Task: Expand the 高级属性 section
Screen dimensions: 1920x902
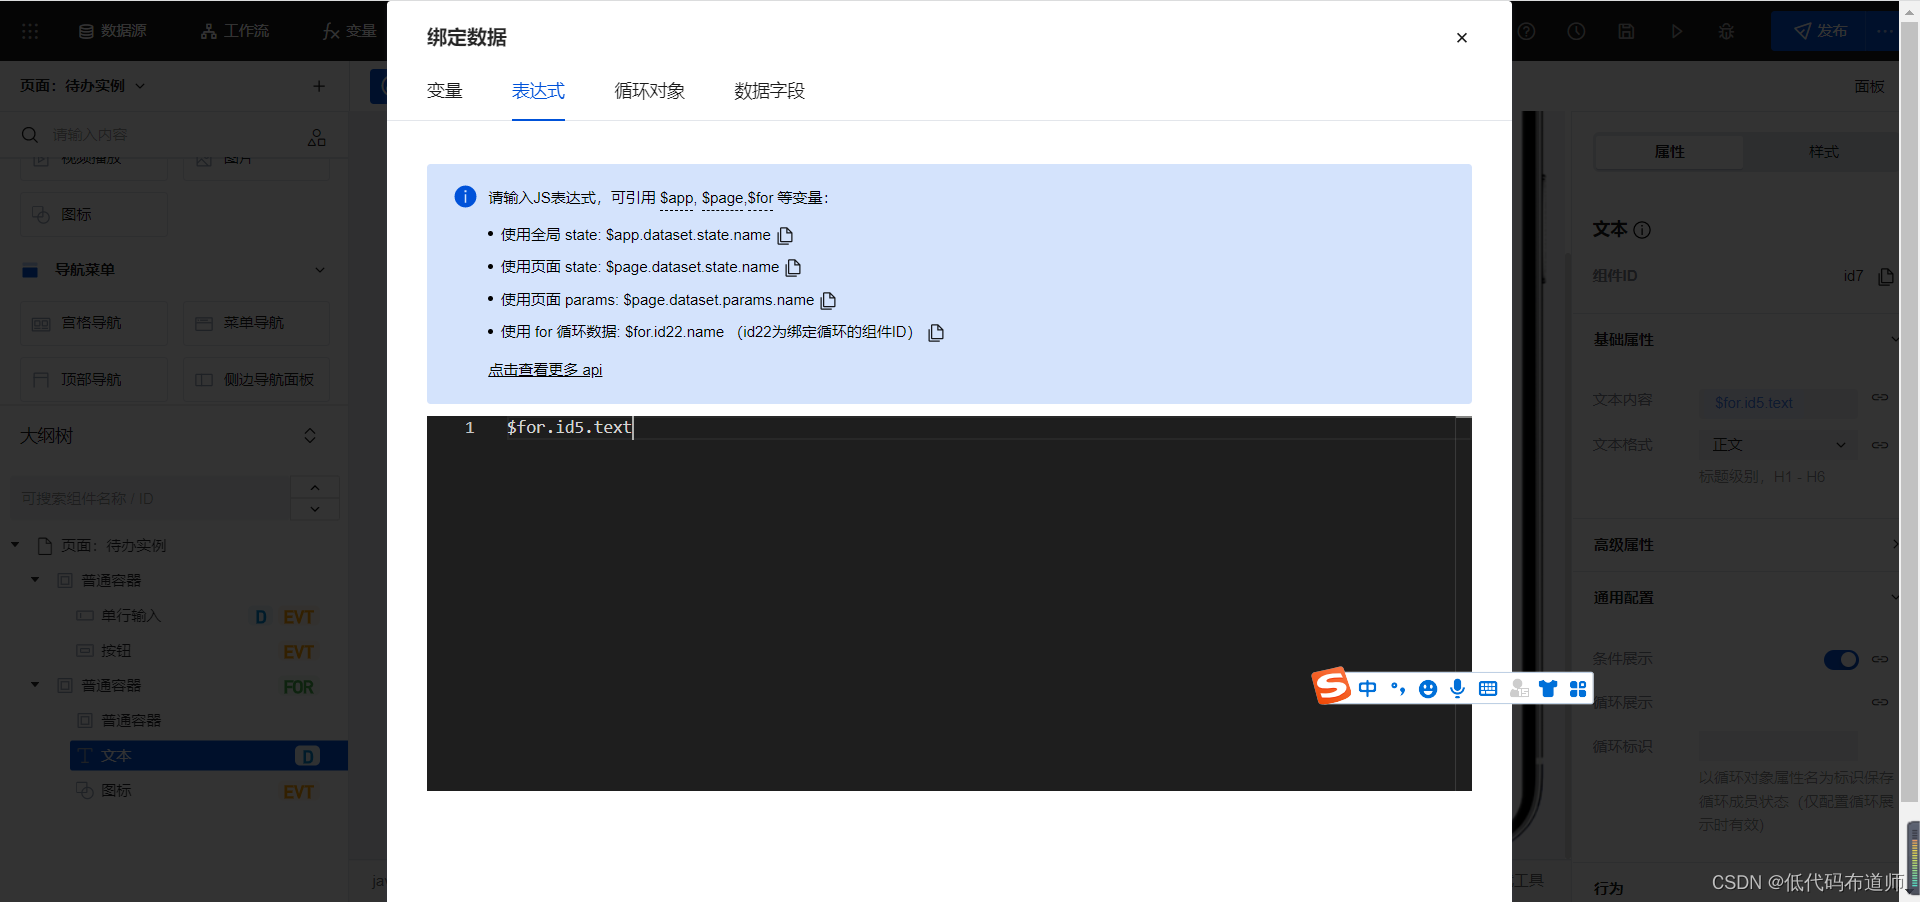Action: (x=1745, y=545)
